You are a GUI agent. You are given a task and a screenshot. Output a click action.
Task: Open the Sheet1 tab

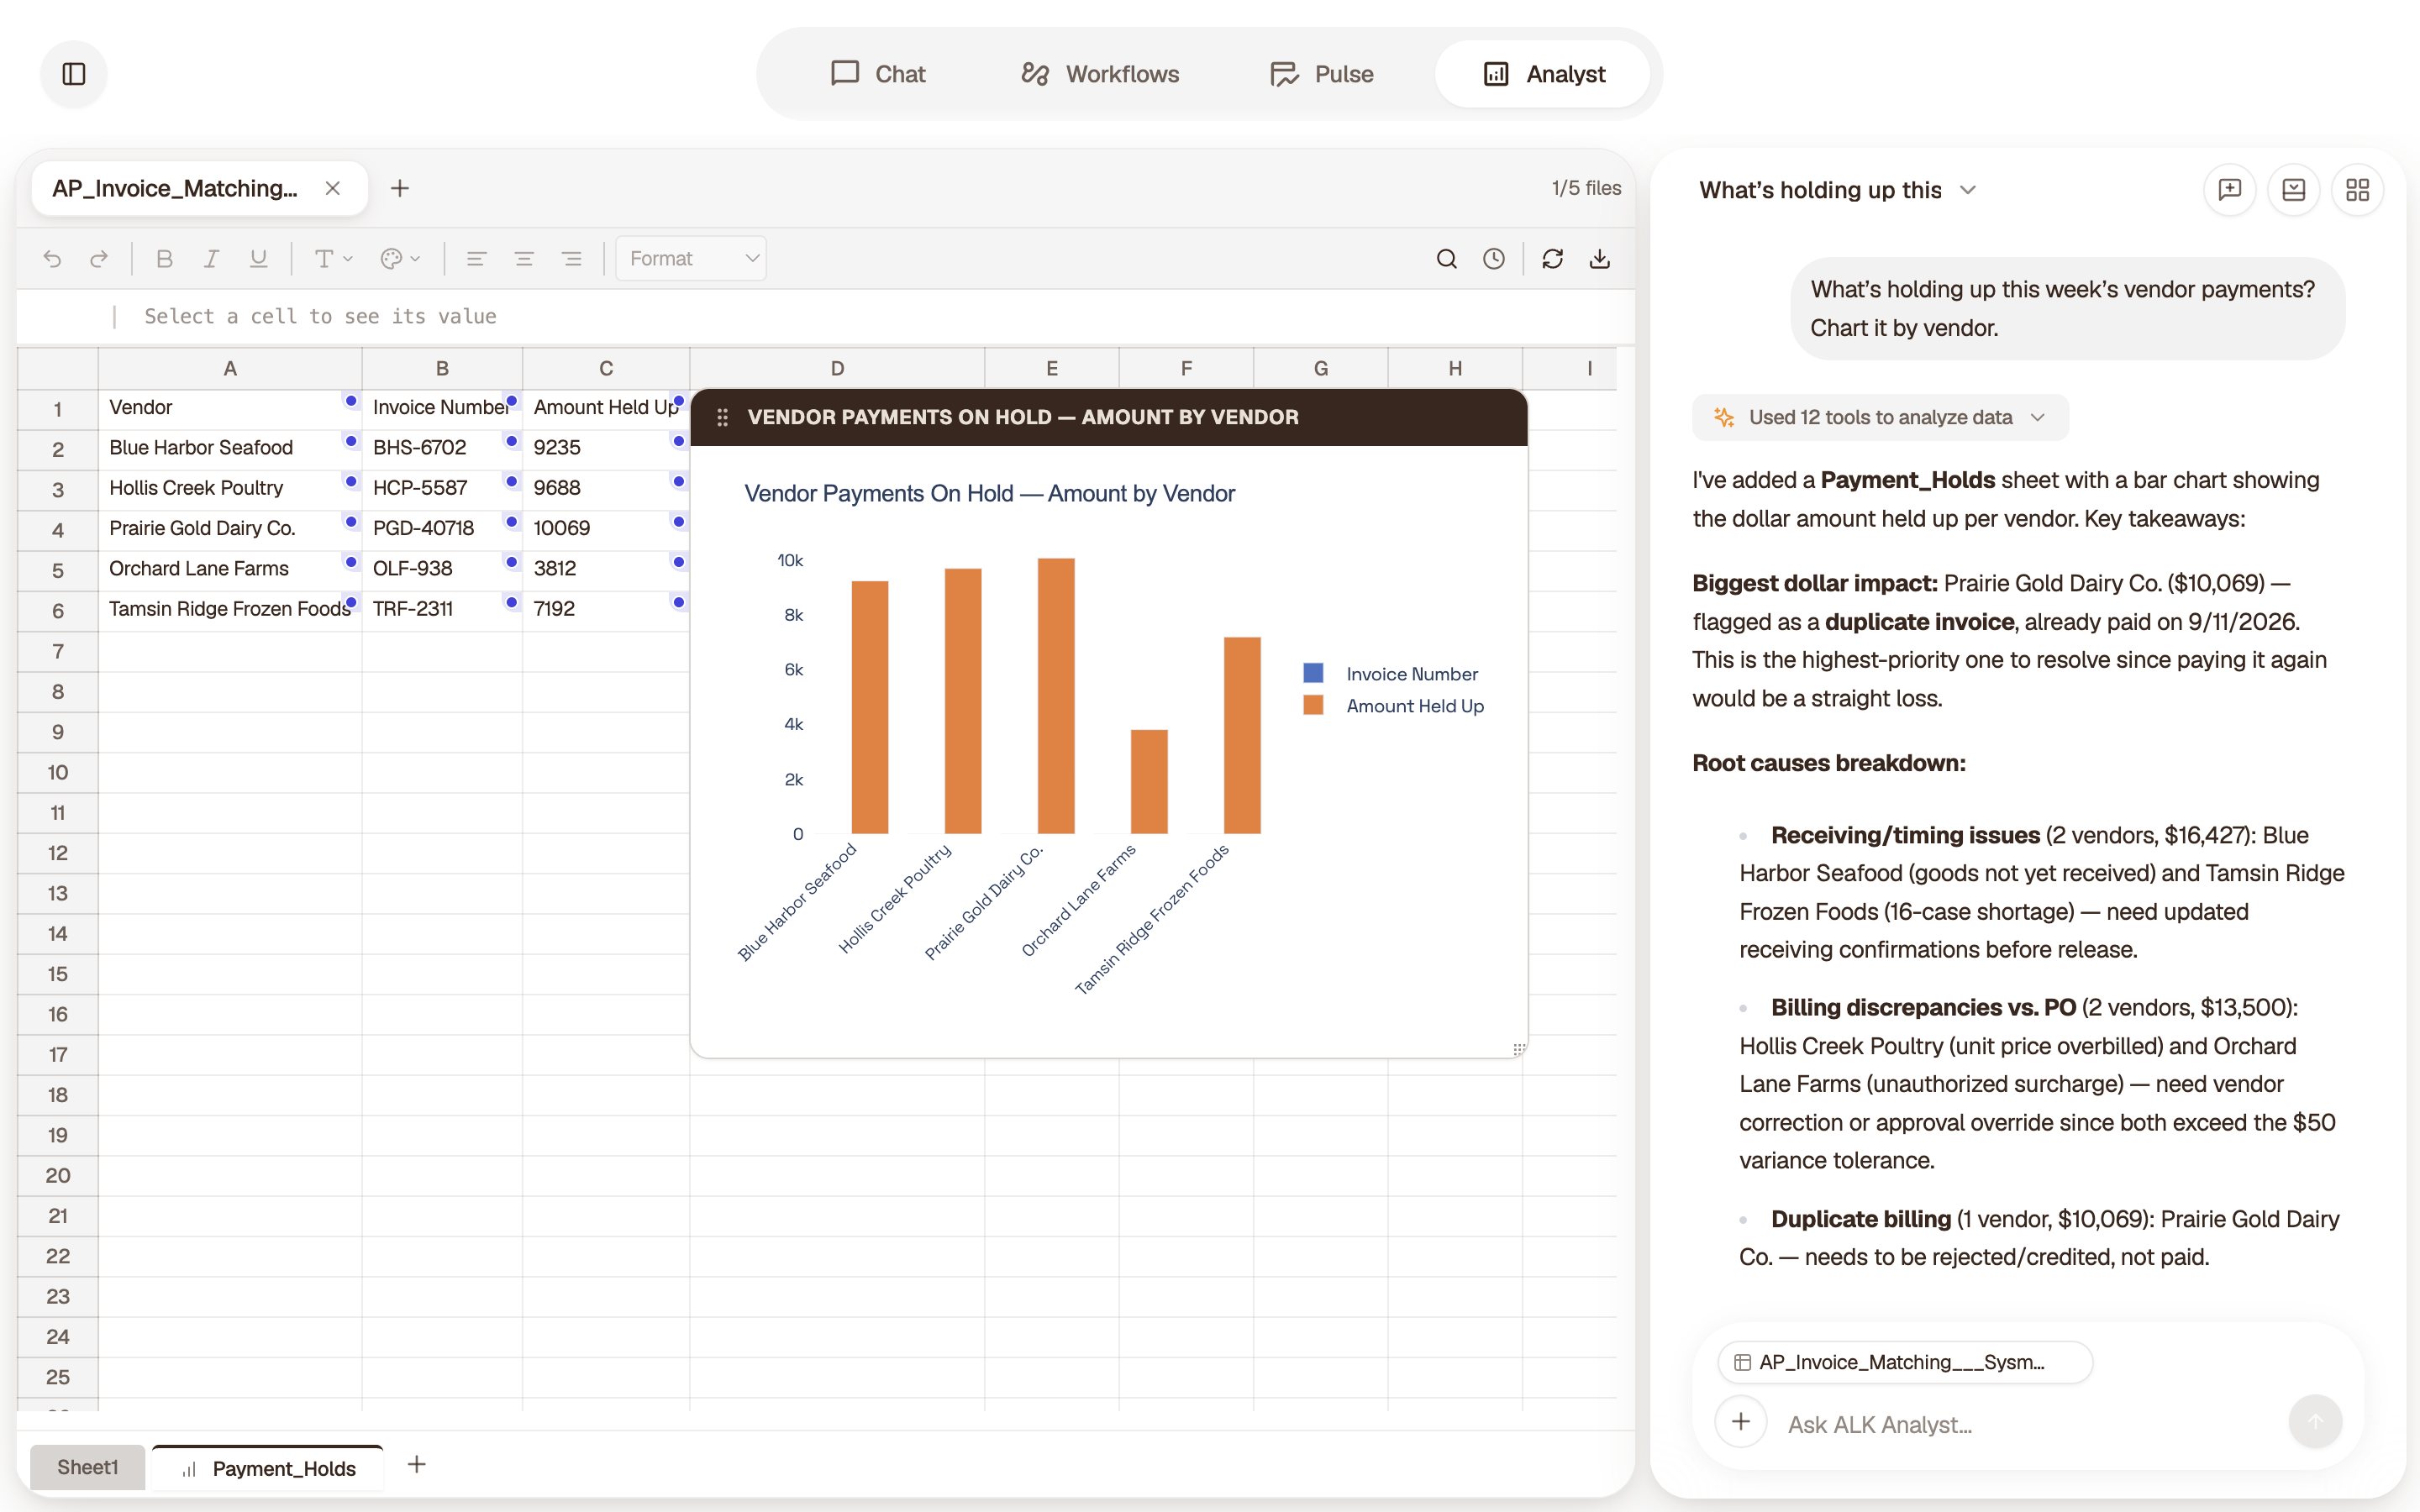coord(87,1467)
